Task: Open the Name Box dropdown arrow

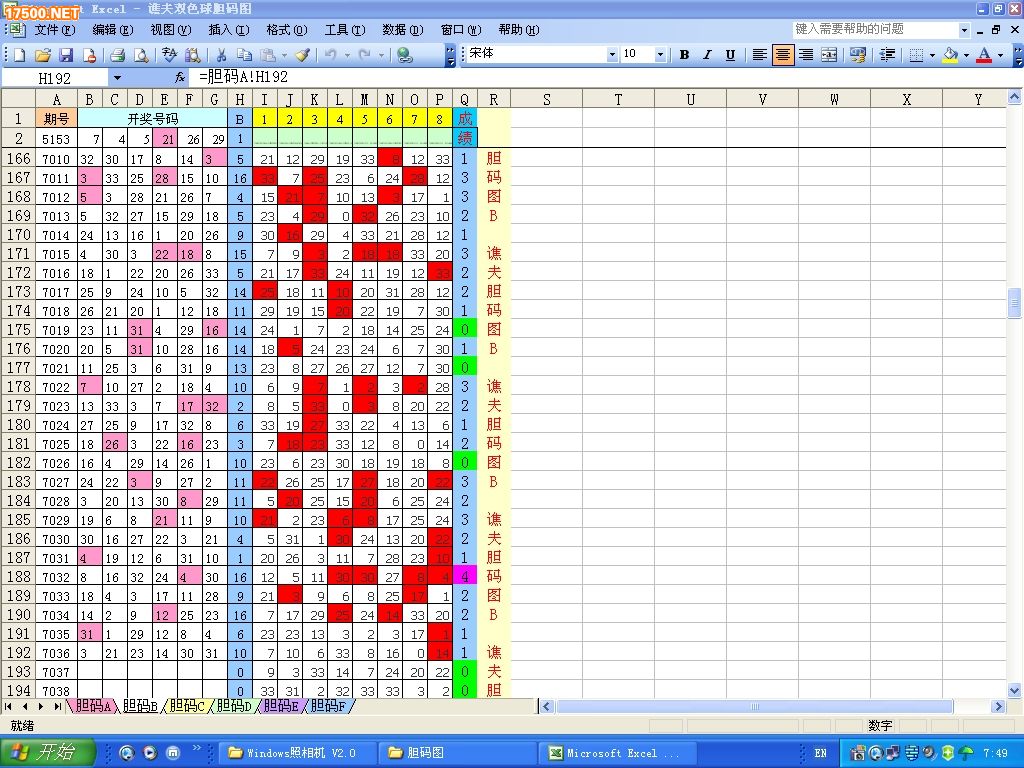Action: coord(117,78)
